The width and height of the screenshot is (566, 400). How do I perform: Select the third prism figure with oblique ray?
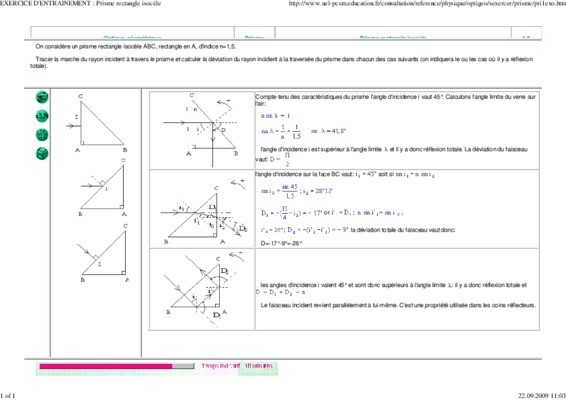point(103,253)
